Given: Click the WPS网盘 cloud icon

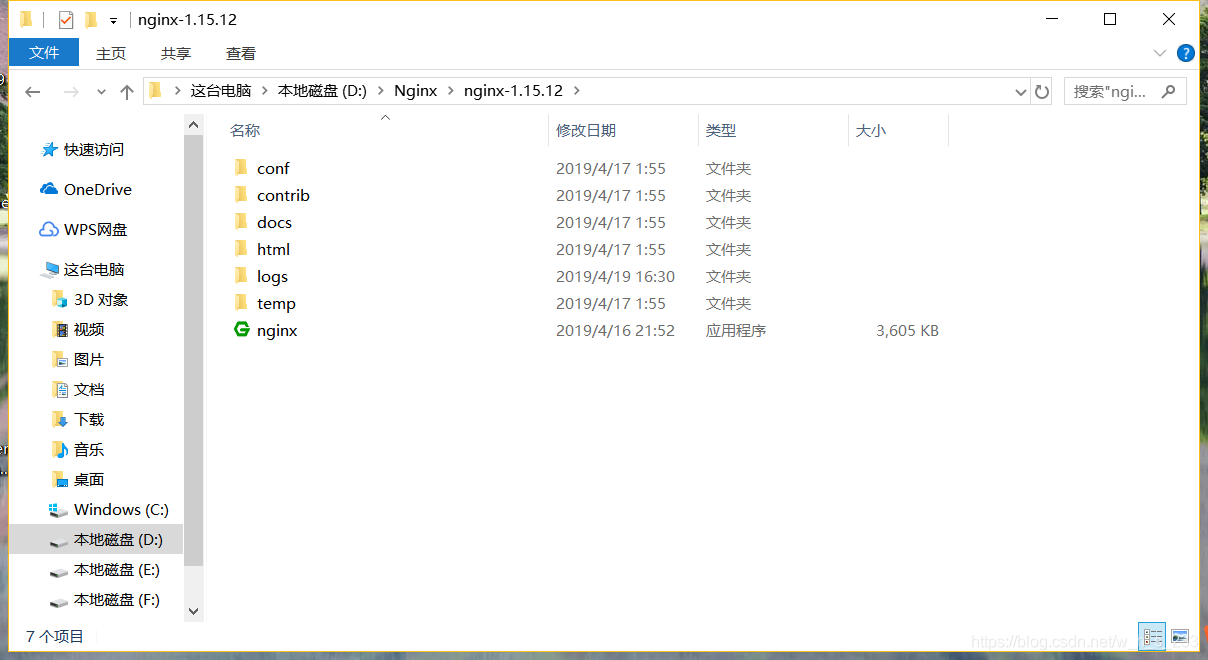Looking at the screenshot, I should click(49, 229).
